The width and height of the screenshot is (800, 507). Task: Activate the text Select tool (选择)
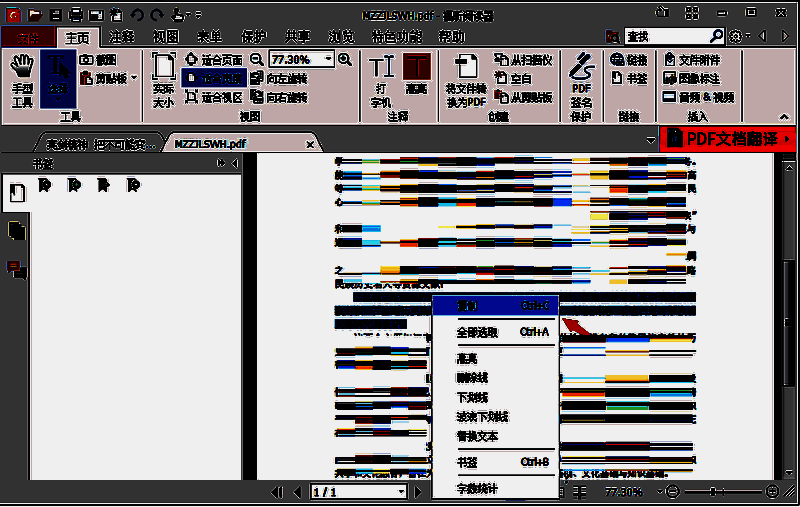(x=58, y=79)
